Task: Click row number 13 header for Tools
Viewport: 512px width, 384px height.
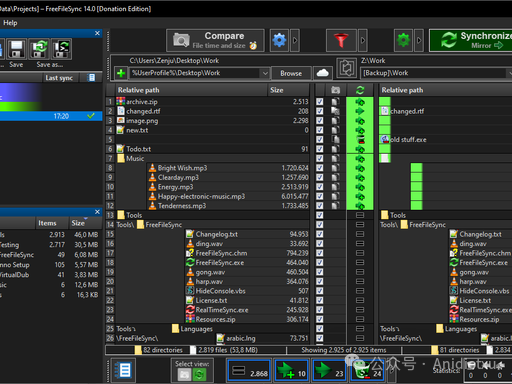Action: (110, 215)
